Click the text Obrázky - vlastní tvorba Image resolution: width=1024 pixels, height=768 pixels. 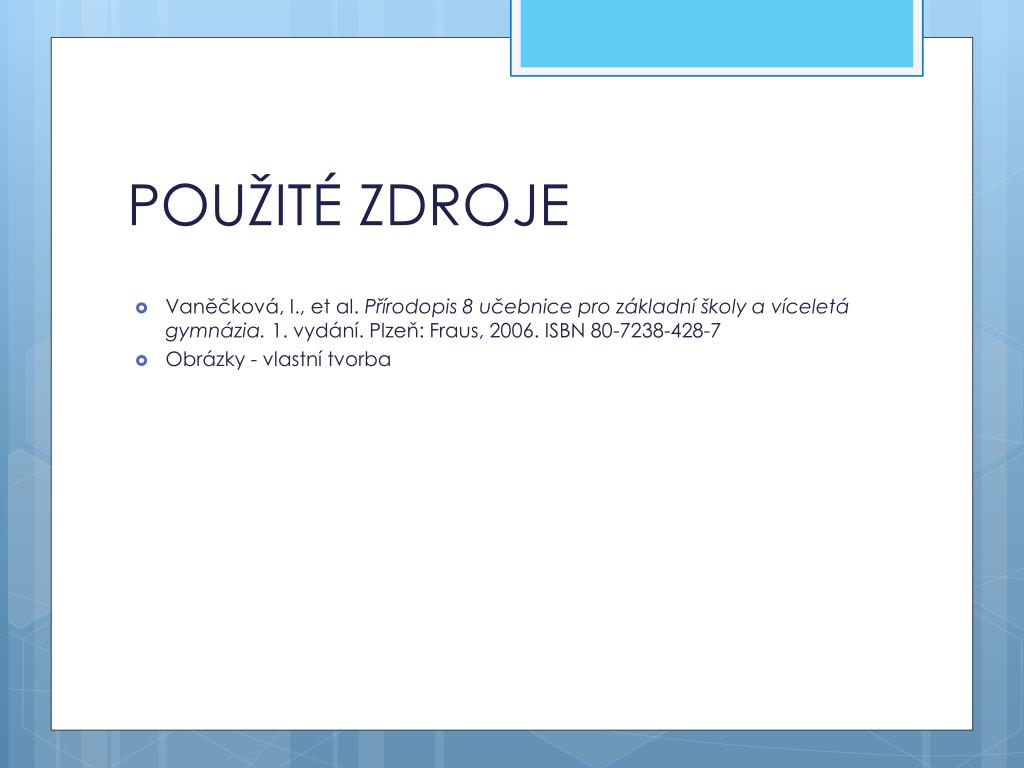pyautogui.click(x=278, y=359)
